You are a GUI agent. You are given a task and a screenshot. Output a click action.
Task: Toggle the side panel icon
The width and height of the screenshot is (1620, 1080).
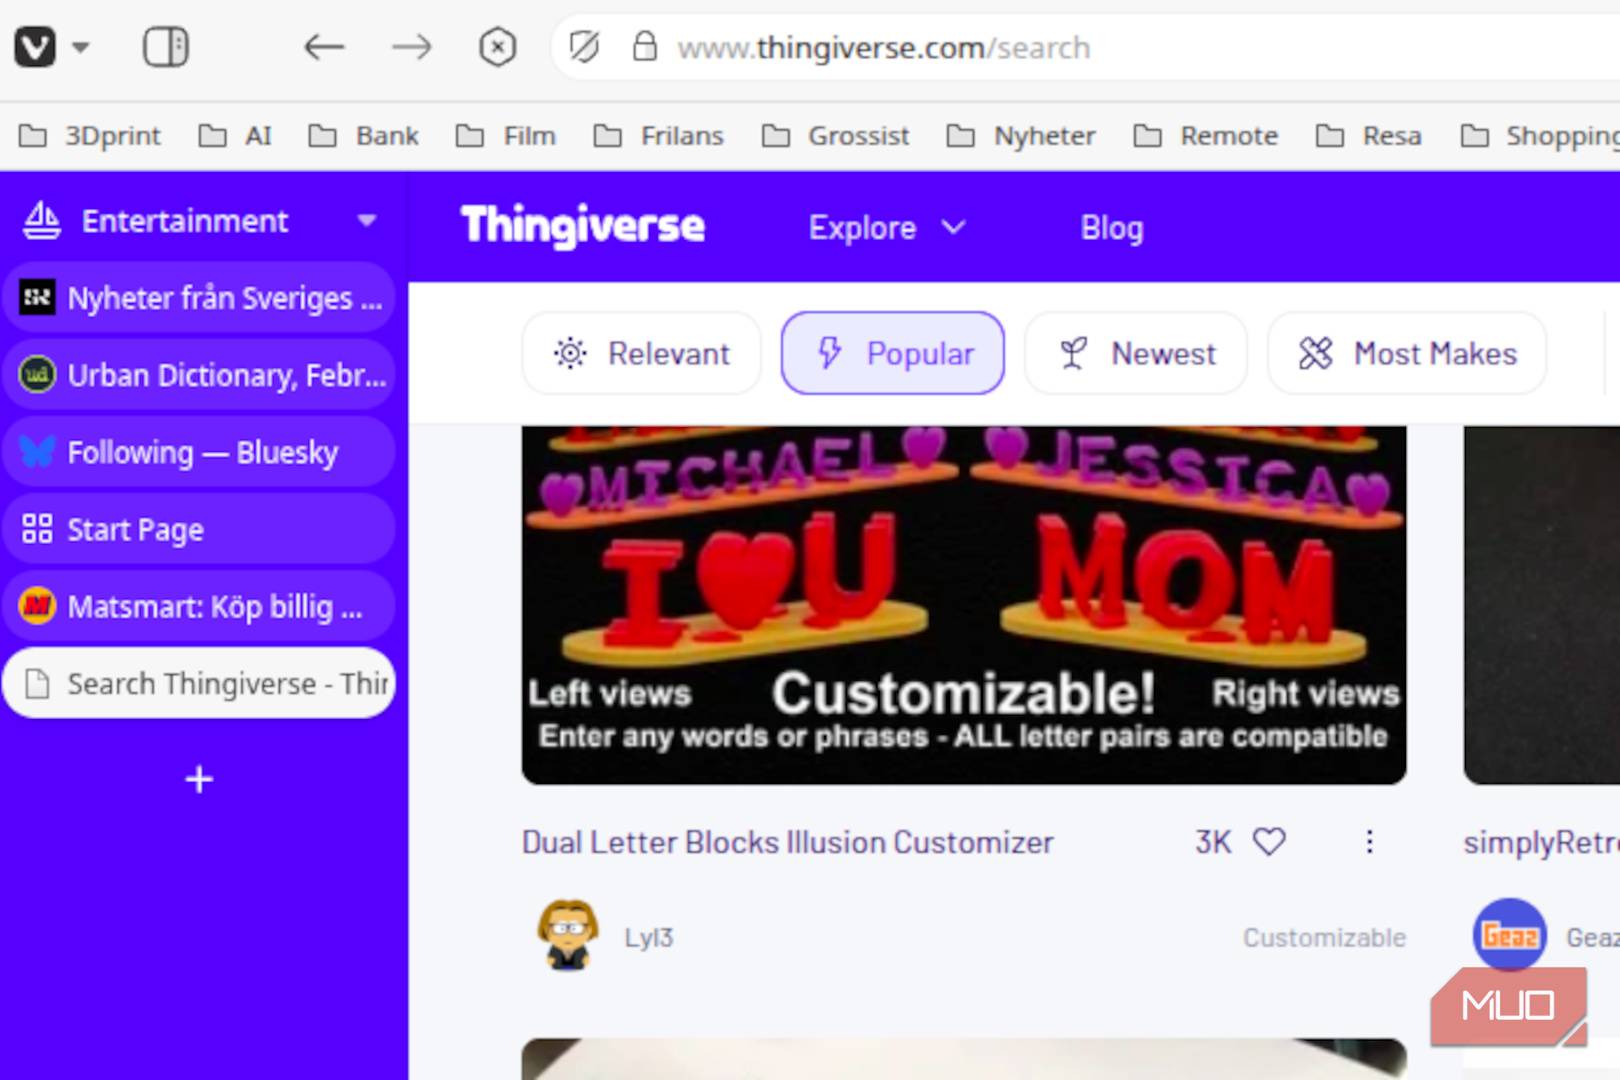(x=165, y=47)
